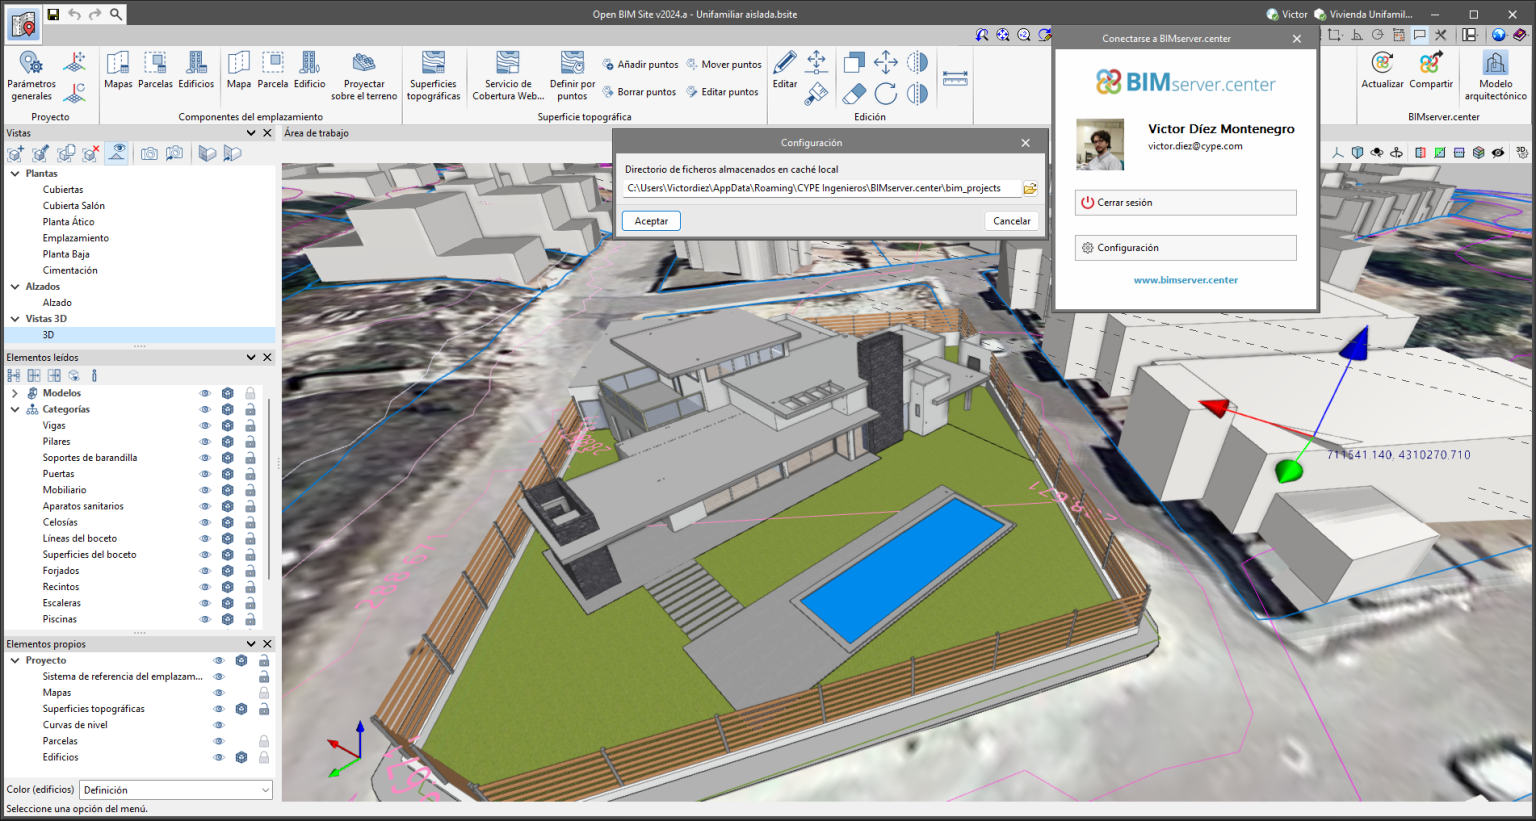Open Color (edificios) Definición dropdown
This screenshot has height=821, width=1536.
[x=176, y=790]
